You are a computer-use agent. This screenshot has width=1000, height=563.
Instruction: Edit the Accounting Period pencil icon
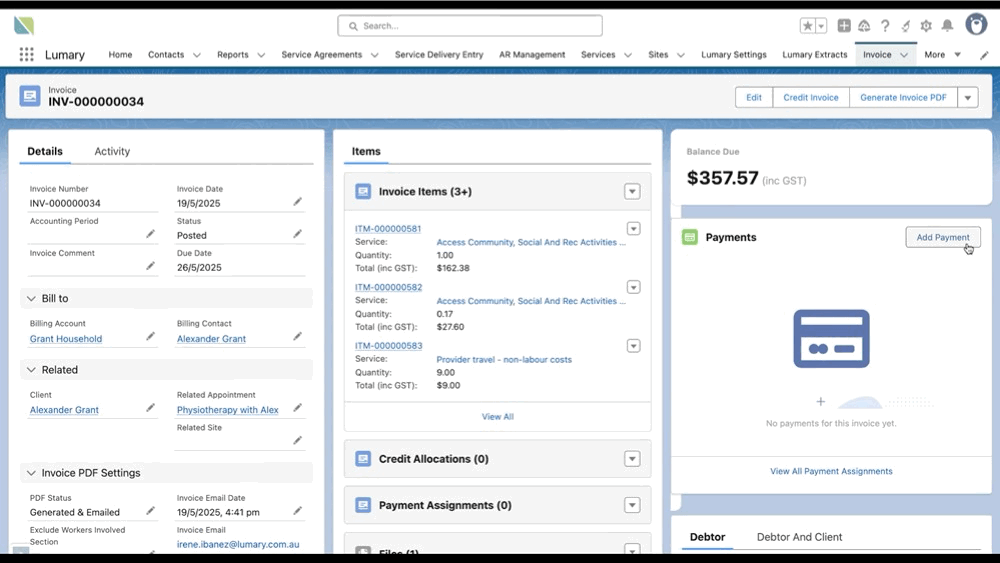tap(150, 234)
